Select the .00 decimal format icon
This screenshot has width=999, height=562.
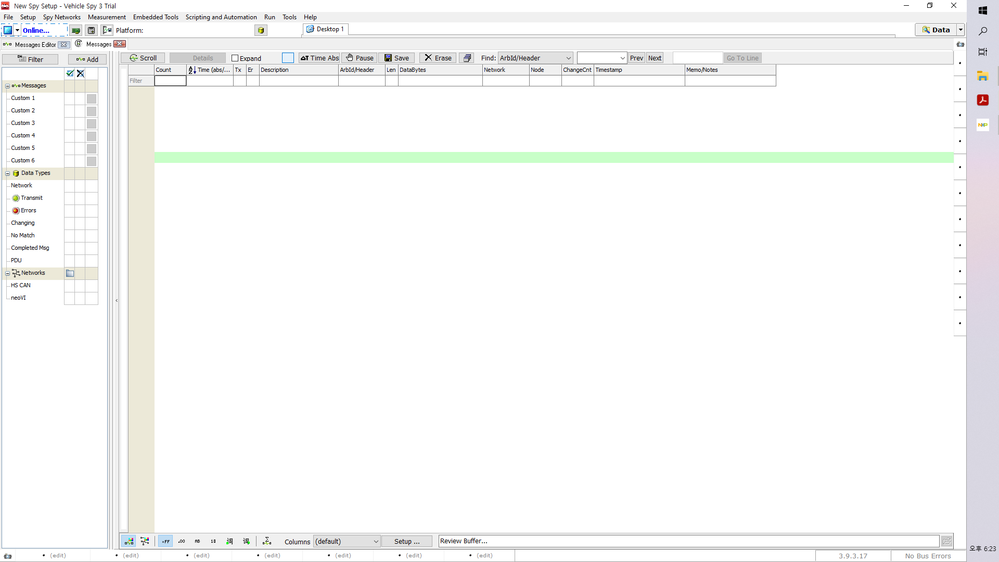pyautogui.click(x=182, y=541)
